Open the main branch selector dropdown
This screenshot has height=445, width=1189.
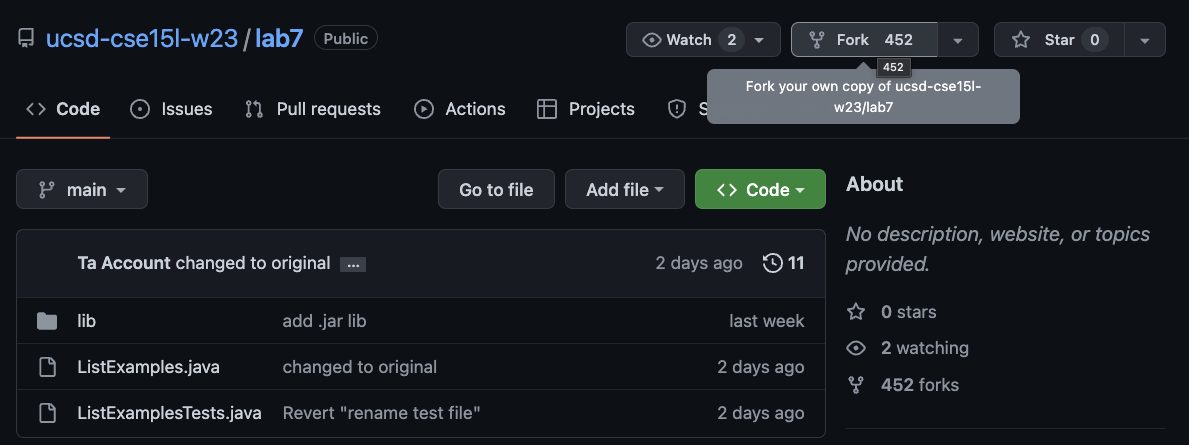[82, 190]
